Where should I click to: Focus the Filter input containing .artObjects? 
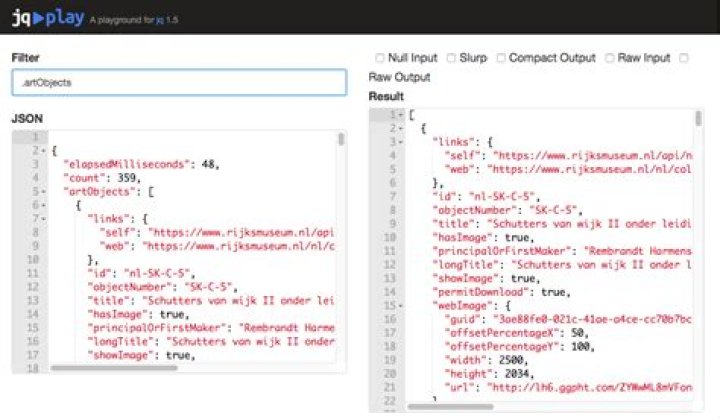click(179, 83)
